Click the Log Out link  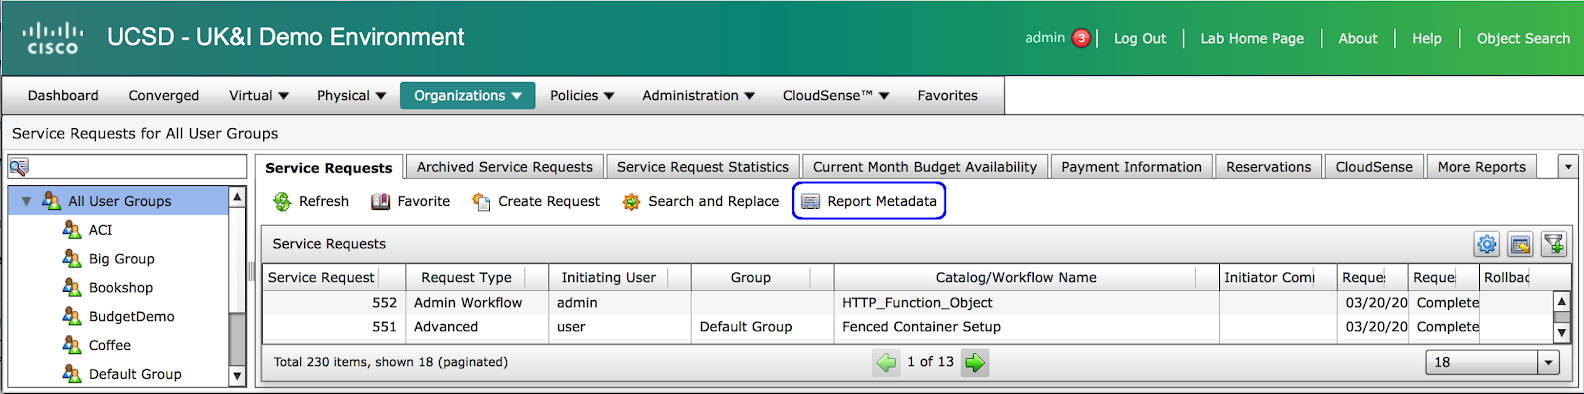[x=1140, y=38]
